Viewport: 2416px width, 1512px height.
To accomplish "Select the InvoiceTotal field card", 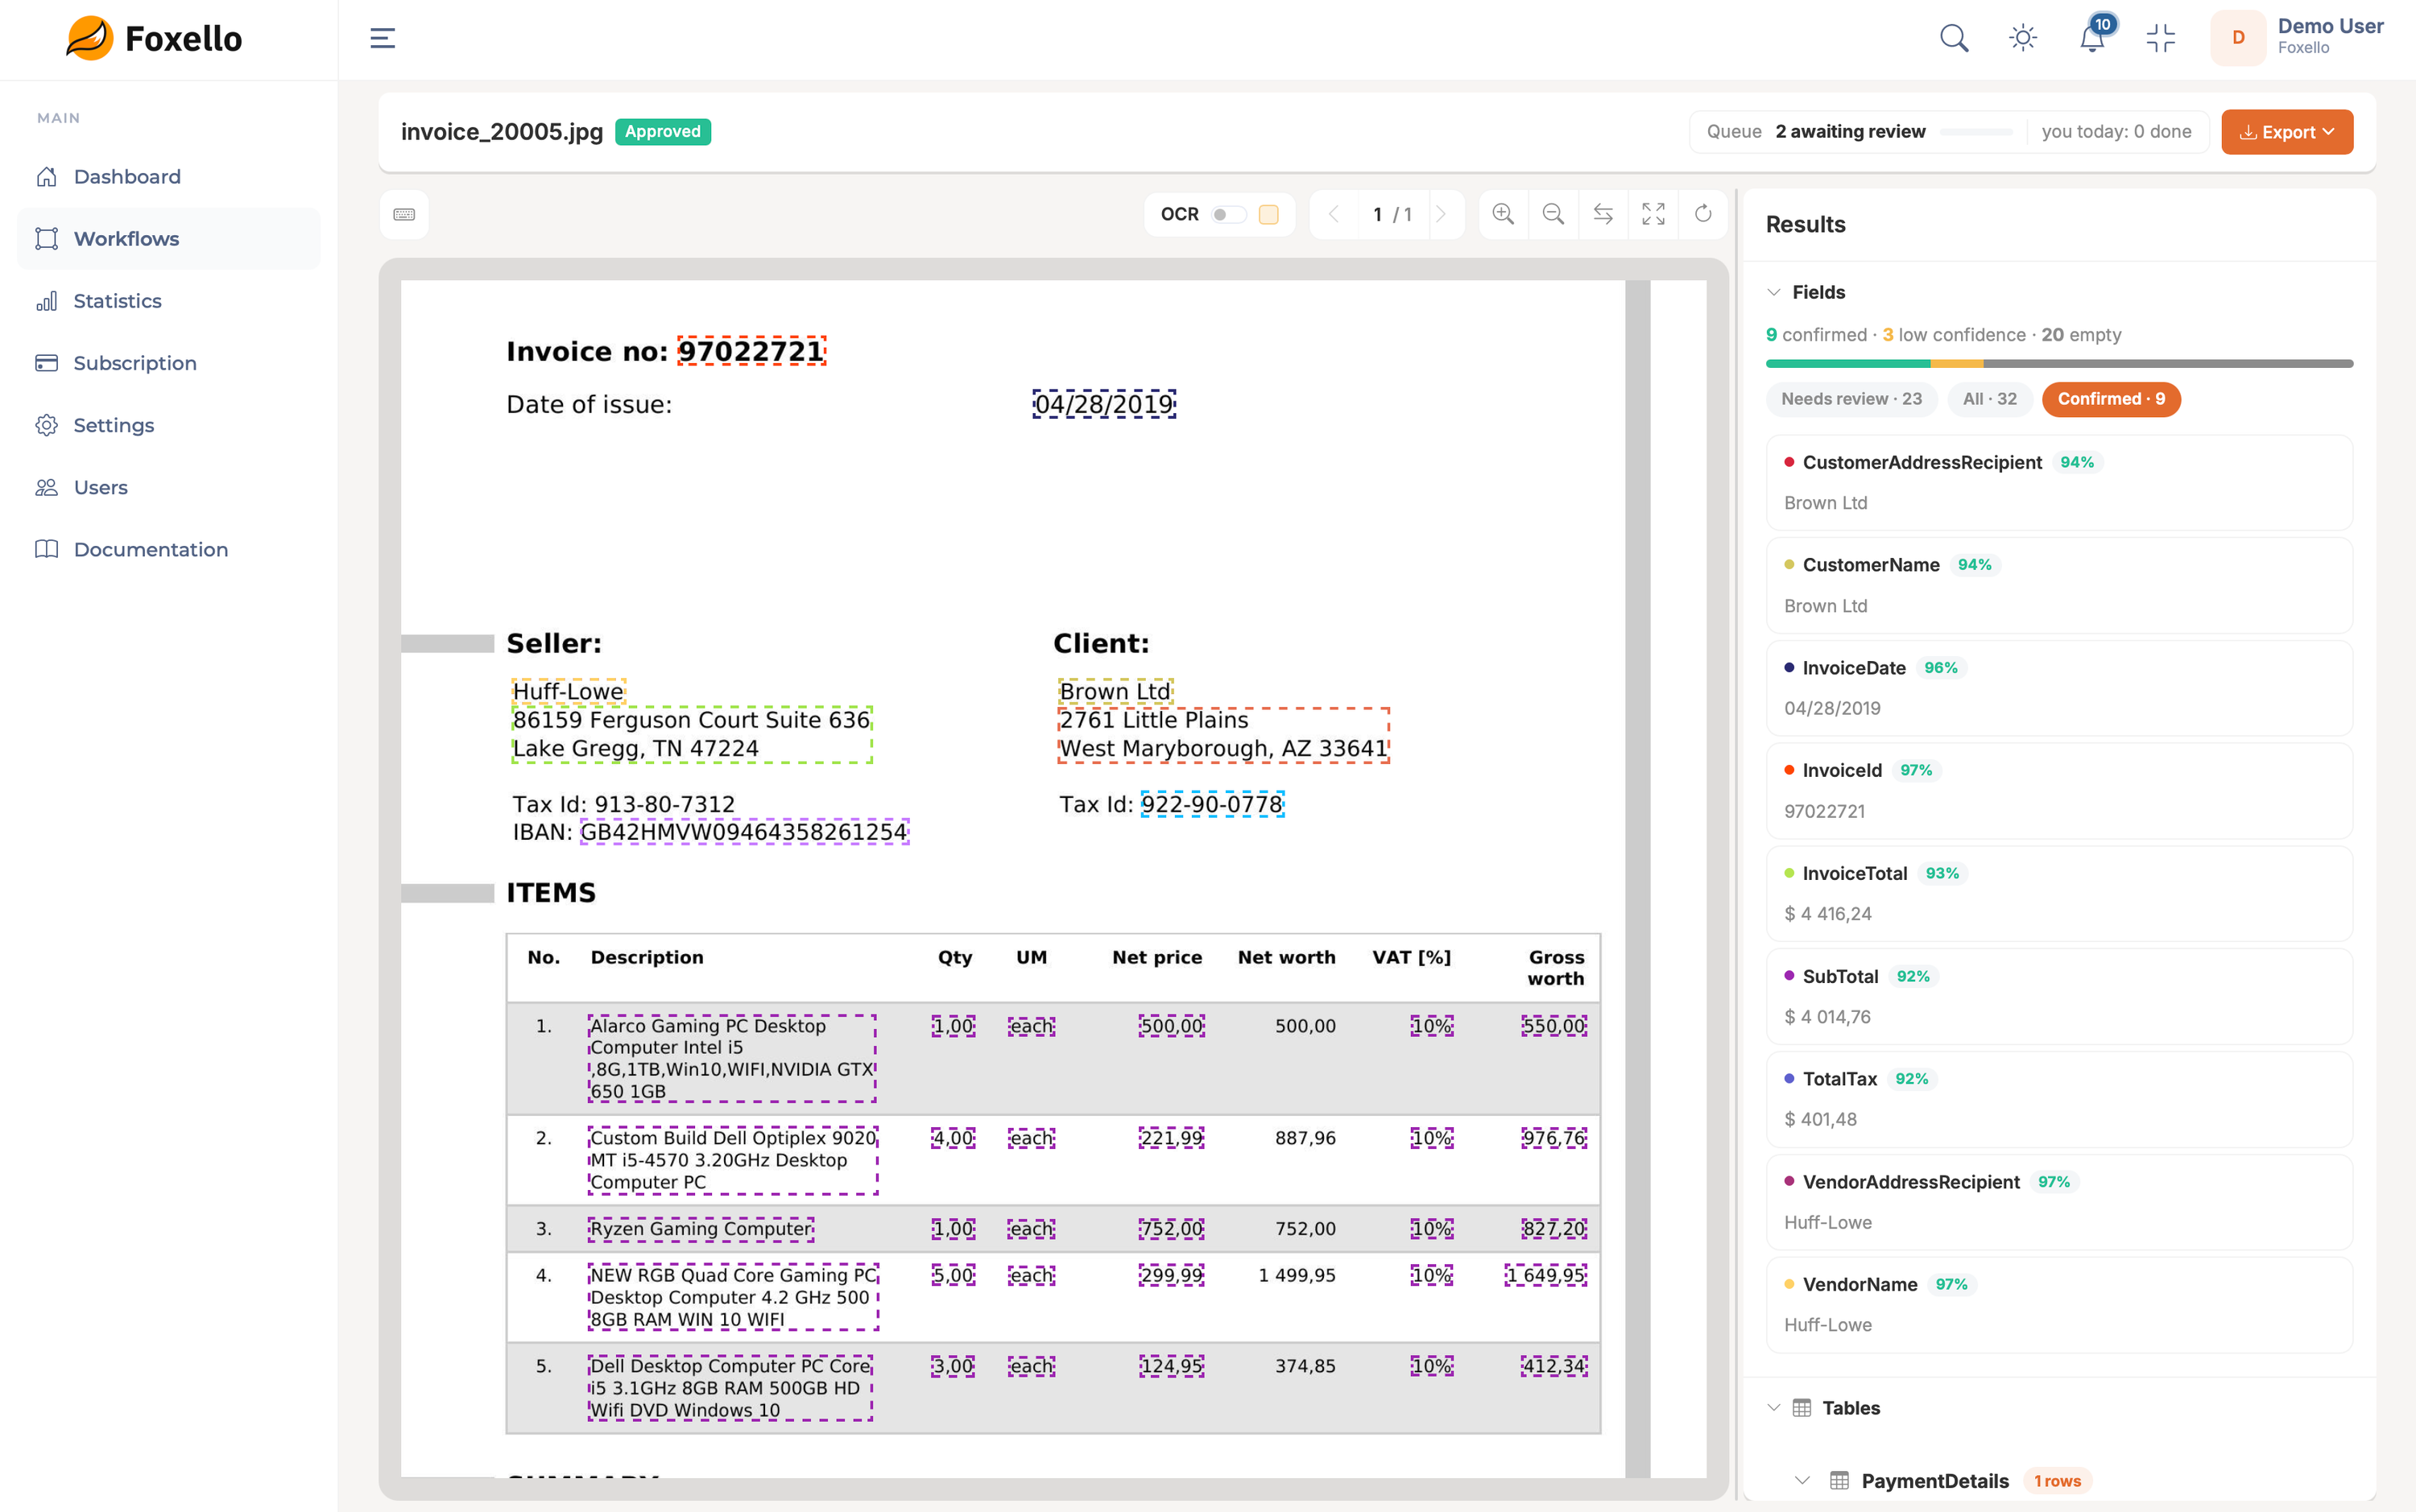I will coord(2059,893).
